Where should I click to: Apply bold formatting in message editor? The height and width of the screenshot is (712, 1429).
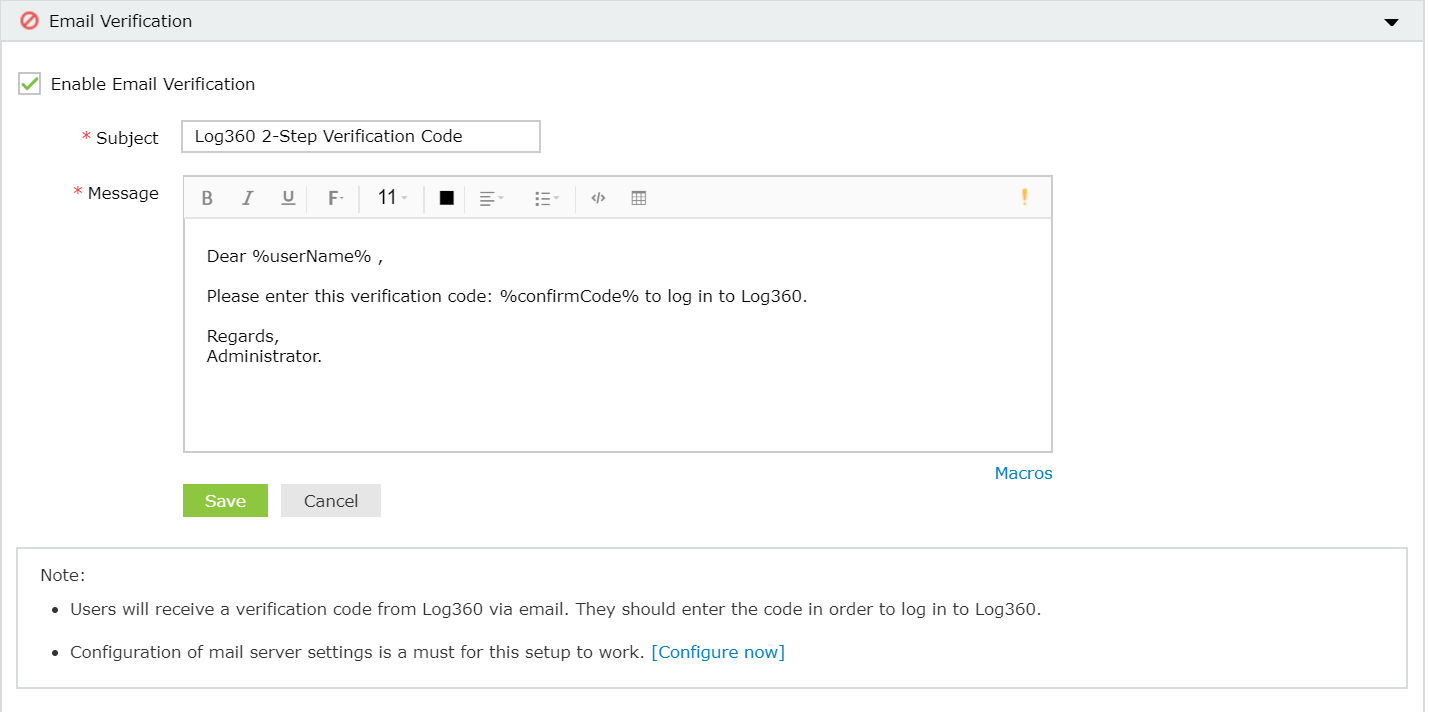pyautogui.click(x=207, y=197)
